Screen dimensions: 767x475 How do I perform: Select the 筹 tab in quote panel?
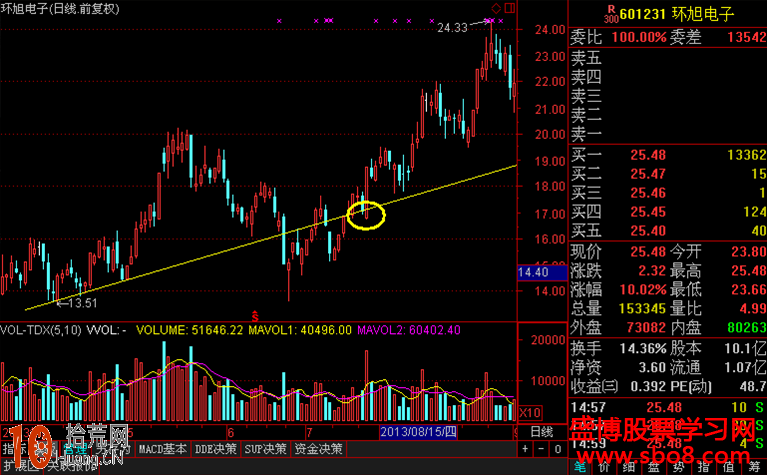[754, 467]
